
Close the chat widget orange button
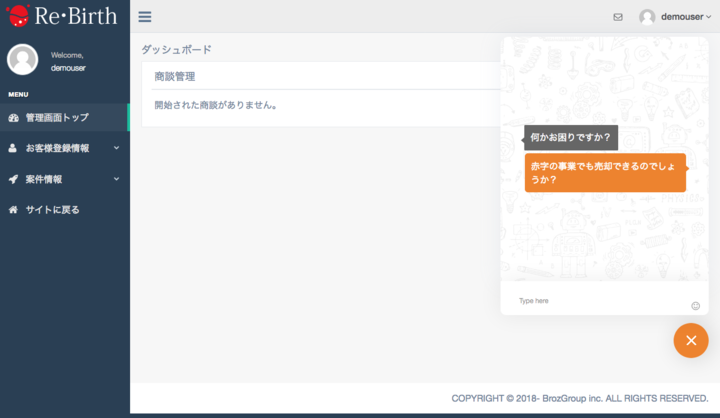691,340
